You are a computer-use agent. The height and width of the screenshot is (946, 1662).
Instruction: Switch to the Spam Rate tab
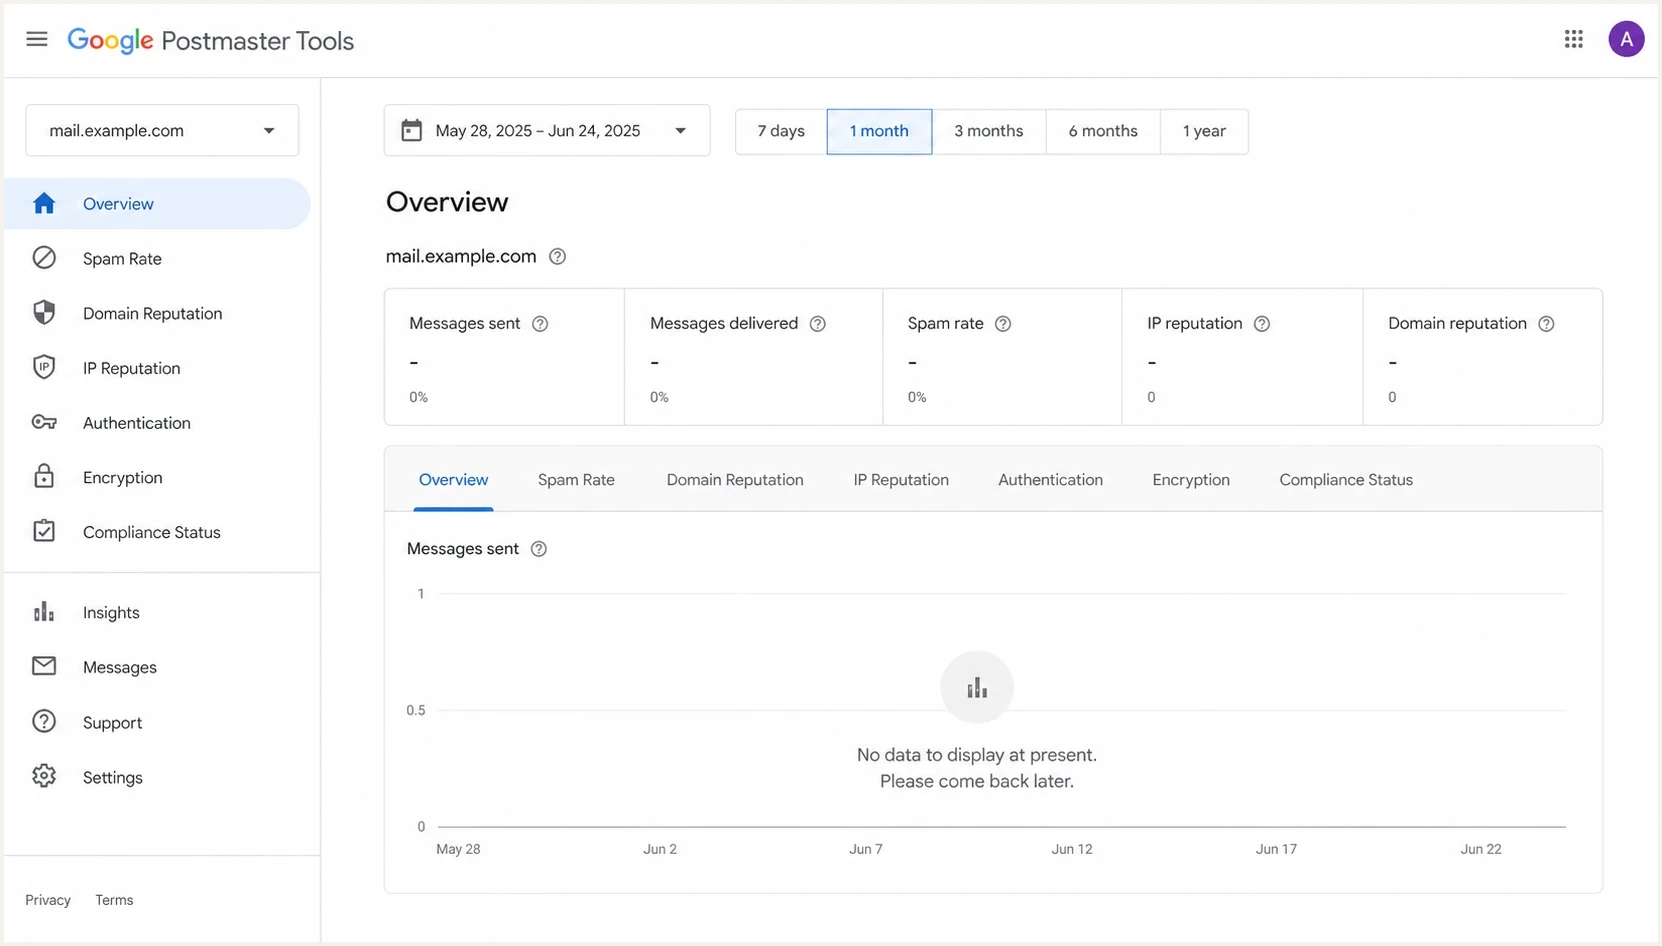click(576, 480)
